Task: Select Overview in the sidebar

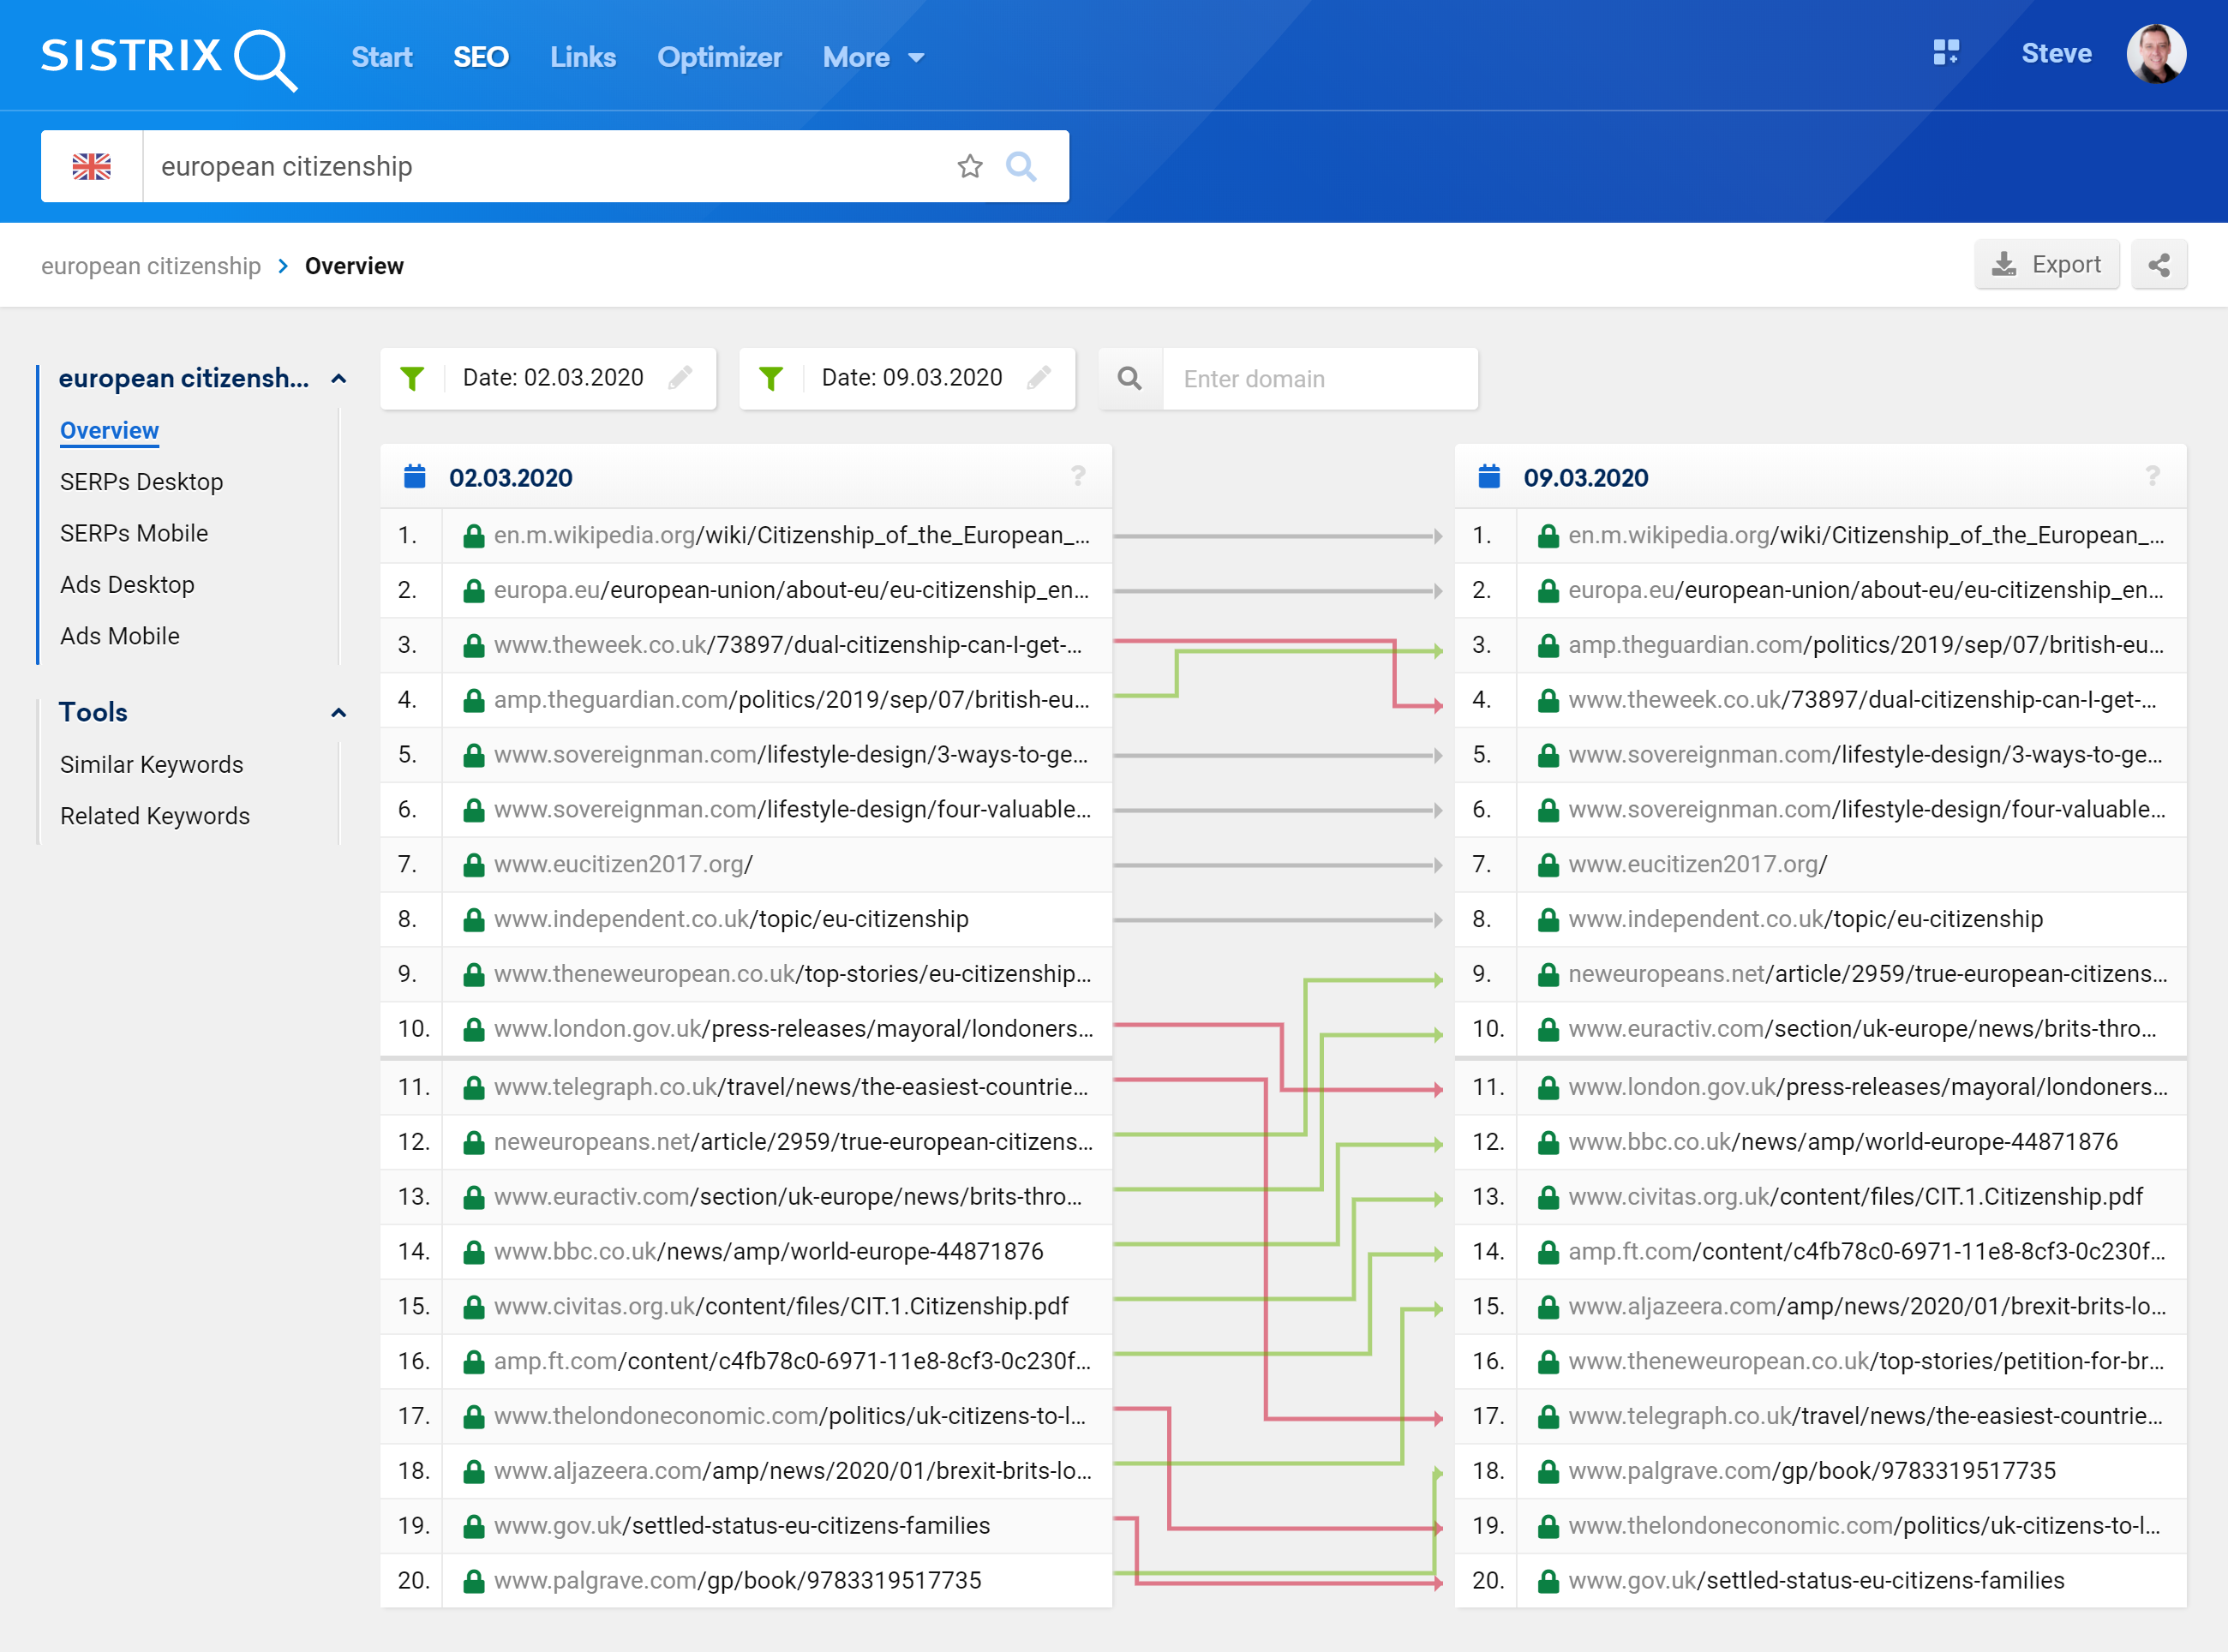Action: tap(110, 431)
